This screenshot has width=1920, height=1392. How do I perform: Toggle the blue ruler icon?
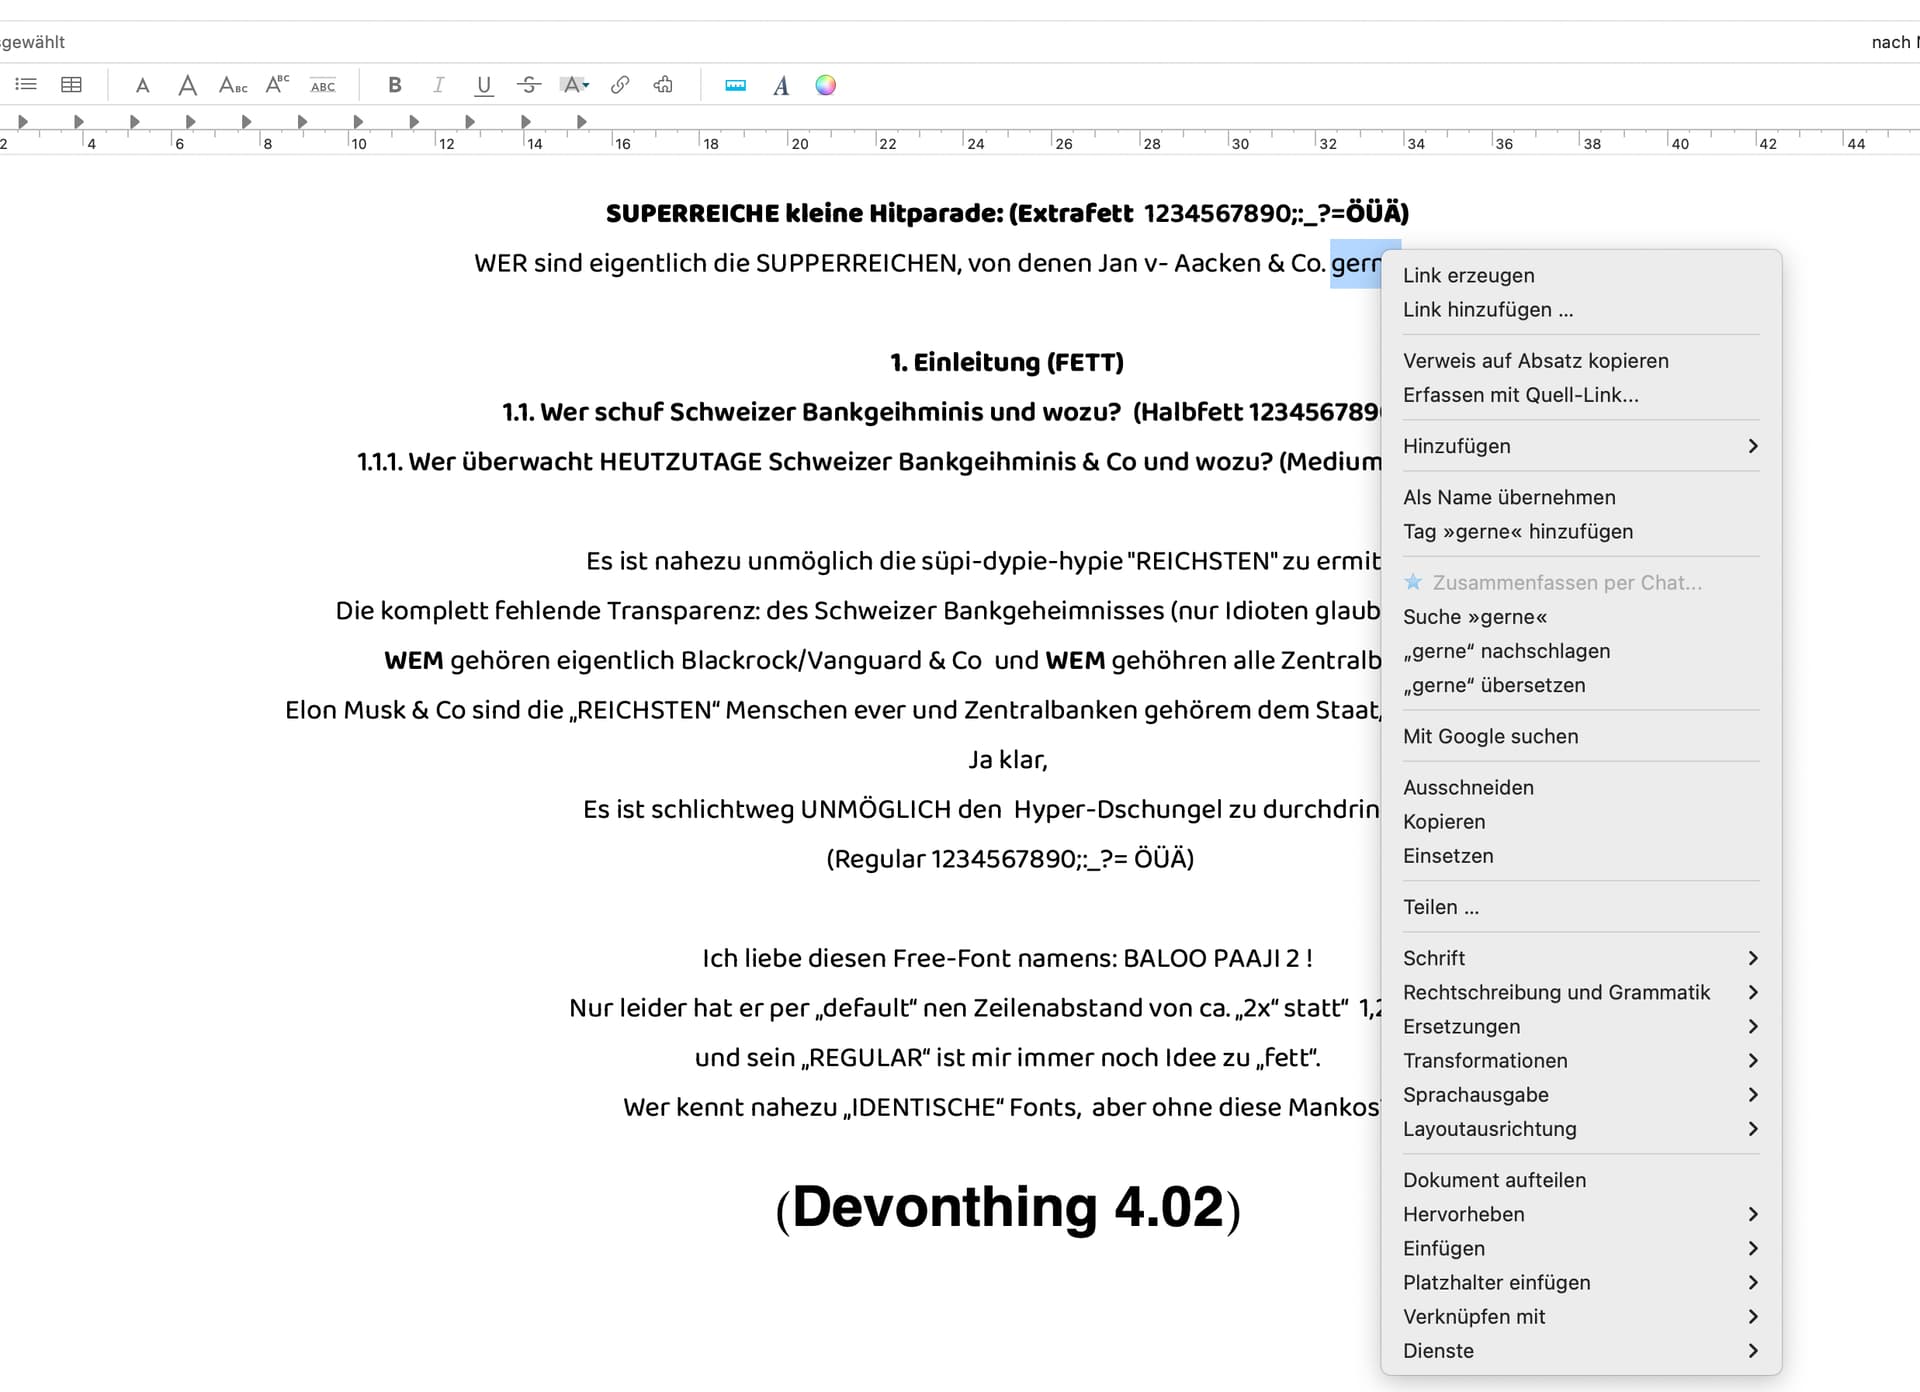tap(735, 86)
